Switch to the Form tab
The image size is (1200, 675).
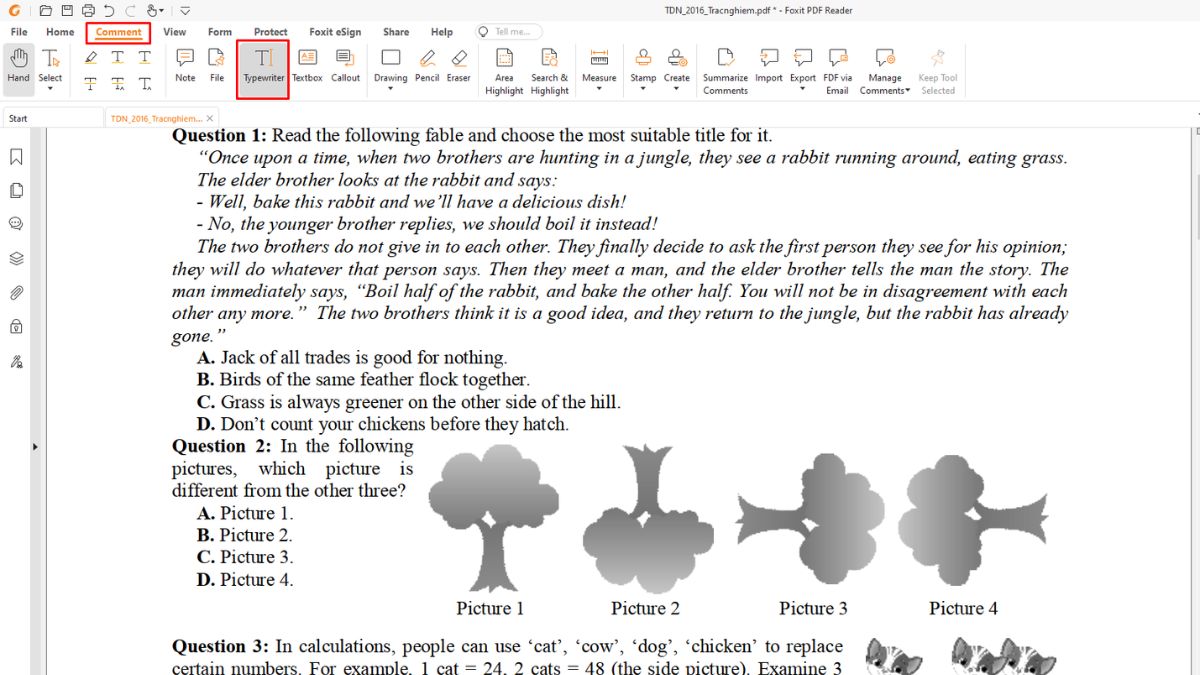(x=220, y=32)
